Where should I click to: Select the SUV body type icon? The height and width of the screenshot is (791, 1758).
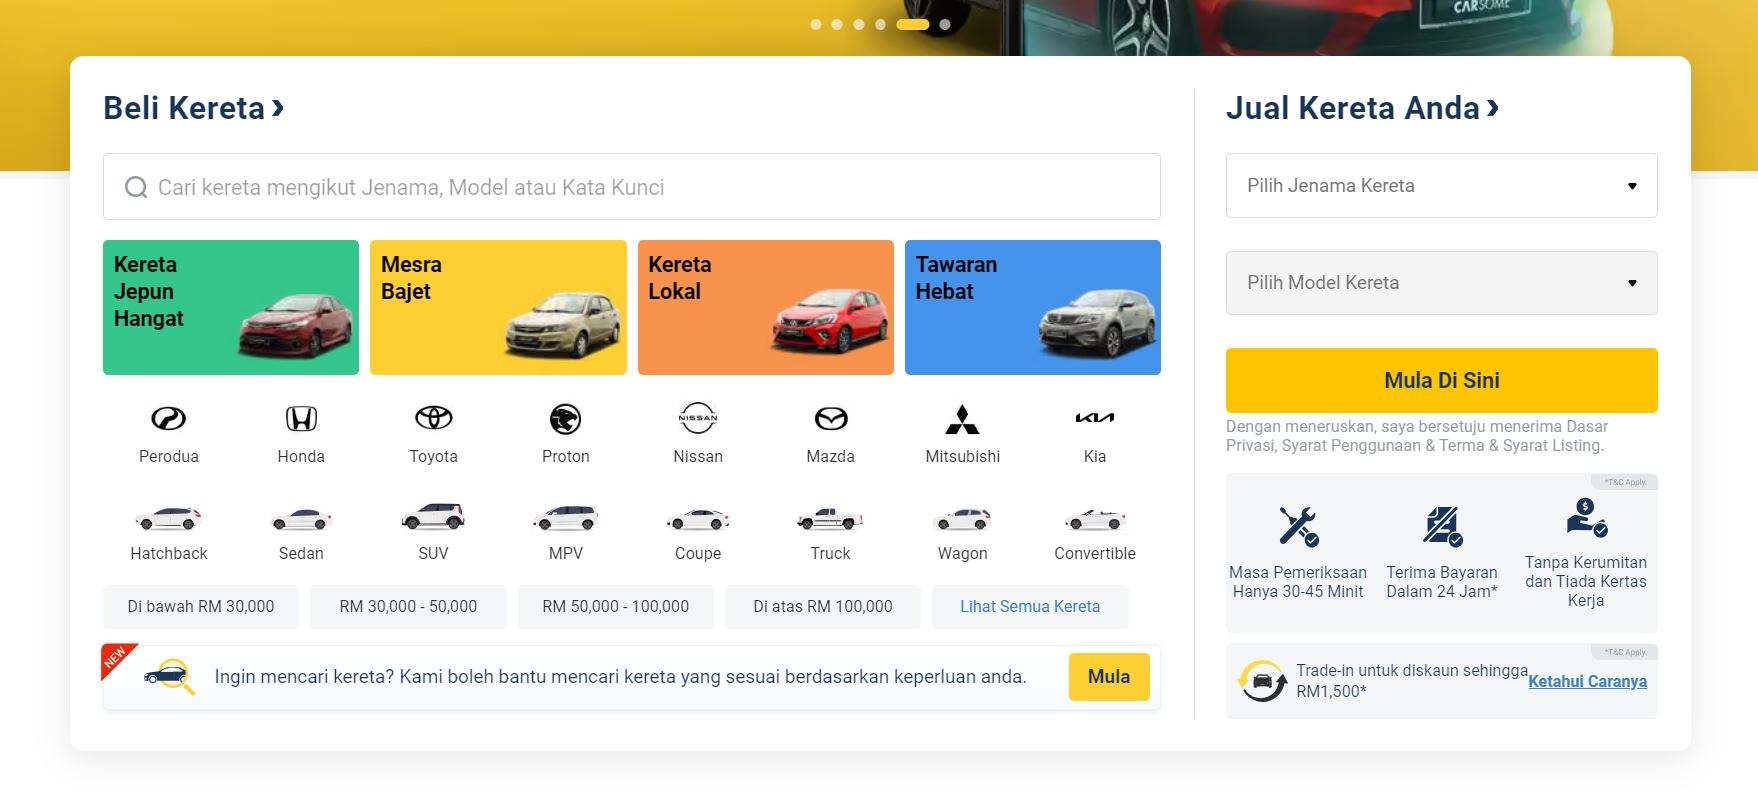tap(433, 518)
